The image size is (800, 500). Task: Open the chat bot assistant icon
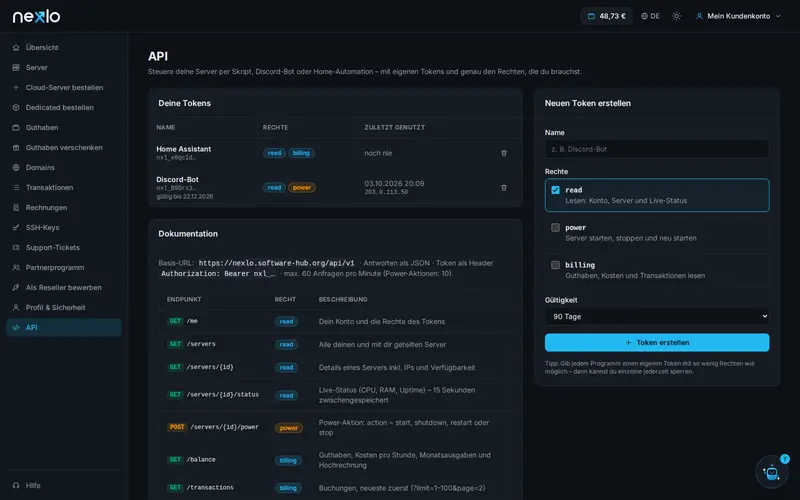click(x=771, y=472)
